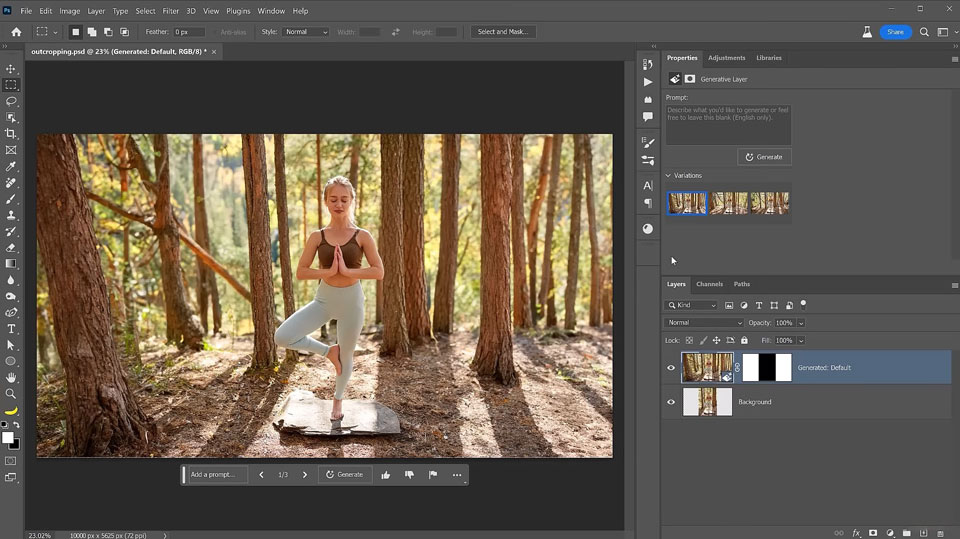Open the search magnifier in top bar

click(924, 32)
